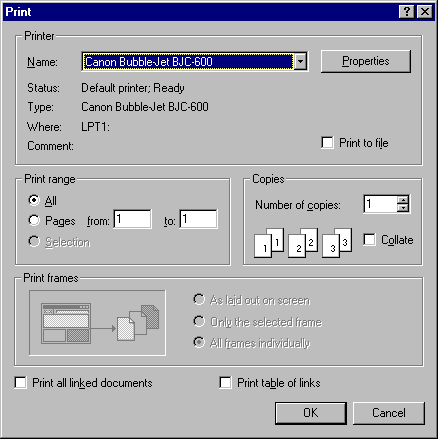Check Print table of links
The width and height of the screenshot is (438, 439).
pos(225,383)
